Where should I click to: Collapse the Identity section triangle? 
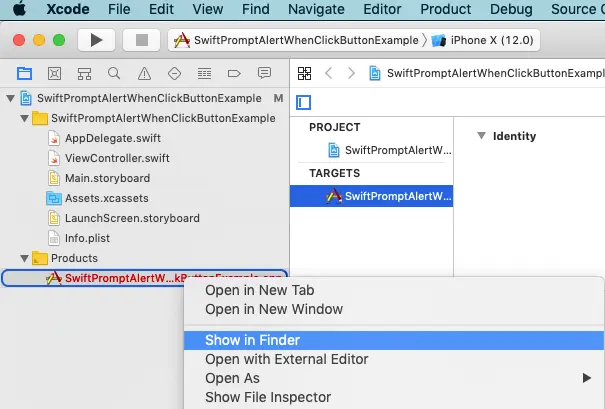pos(481,135)
